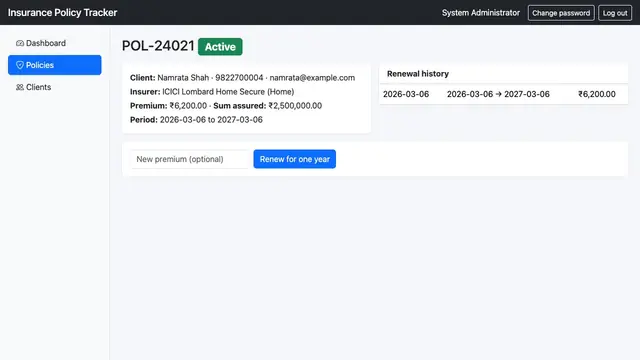
Task: Go to the Policies sidebar item
Action: (55, 65)
